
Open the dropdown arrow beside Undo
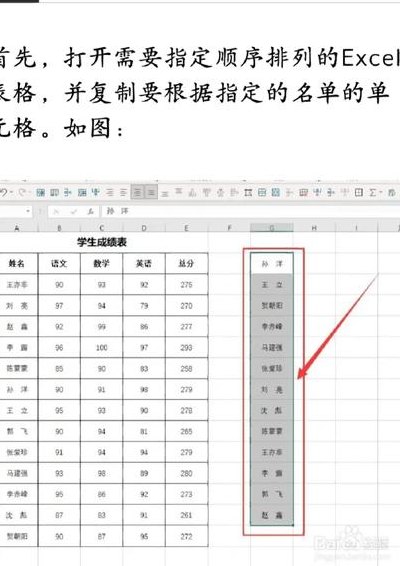click(11, 193)
